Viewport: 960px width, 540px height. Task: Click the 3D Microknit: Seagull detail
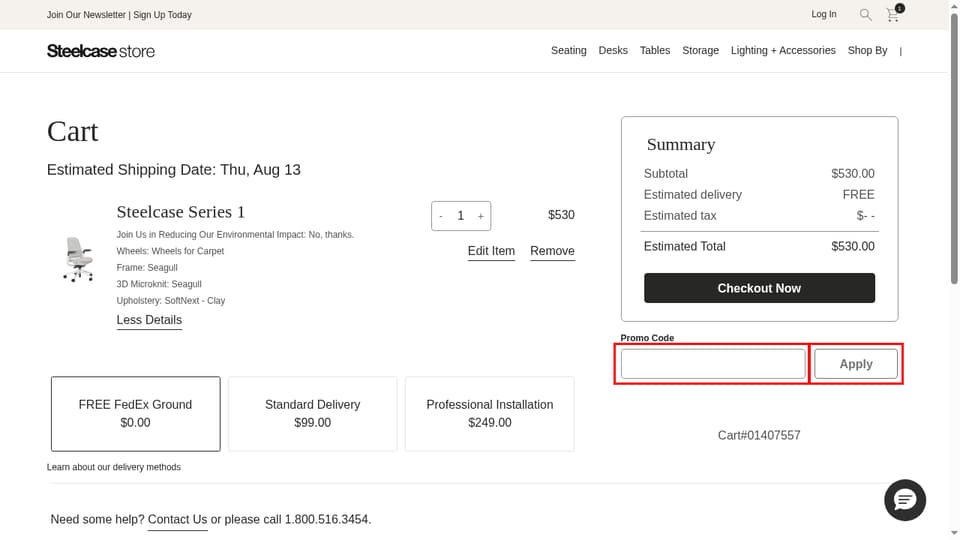click(x=159, y=284)
